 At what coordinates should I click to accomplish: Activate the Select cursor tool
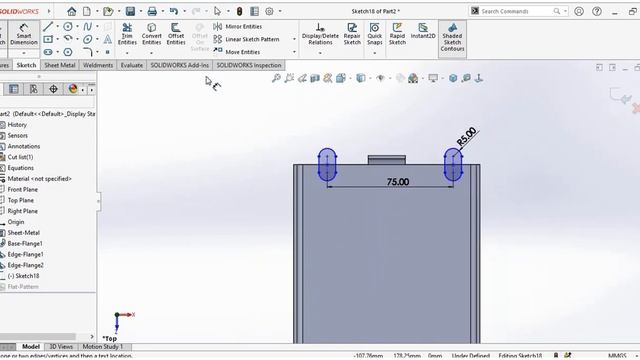coord(217,11)
